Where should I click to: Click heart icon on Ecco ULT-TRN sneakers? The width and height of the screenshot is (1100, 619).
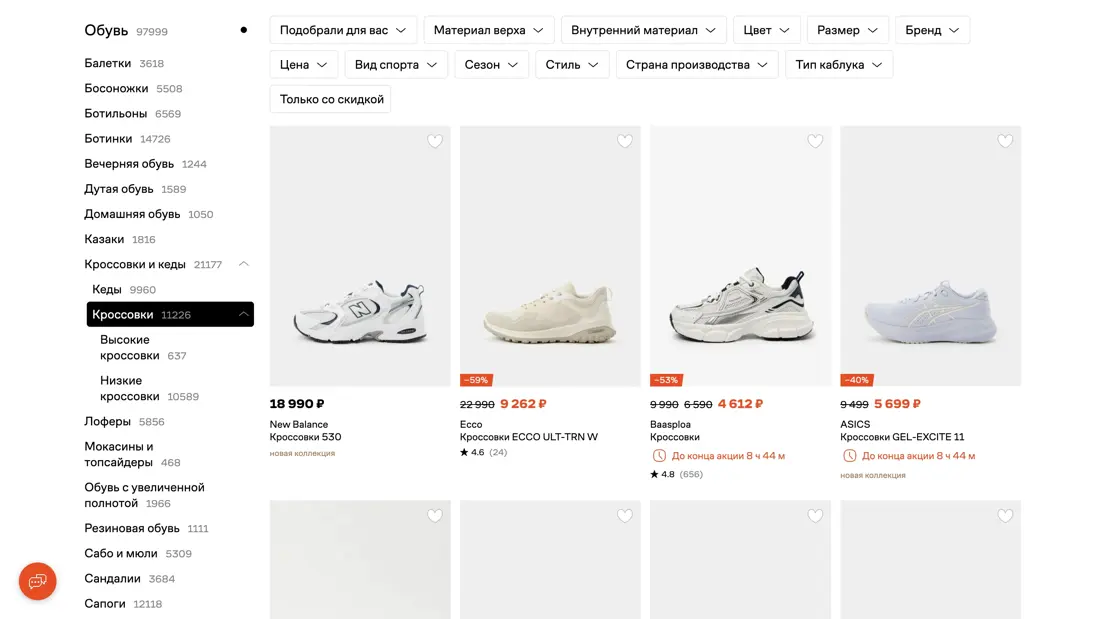coord(624,141)
